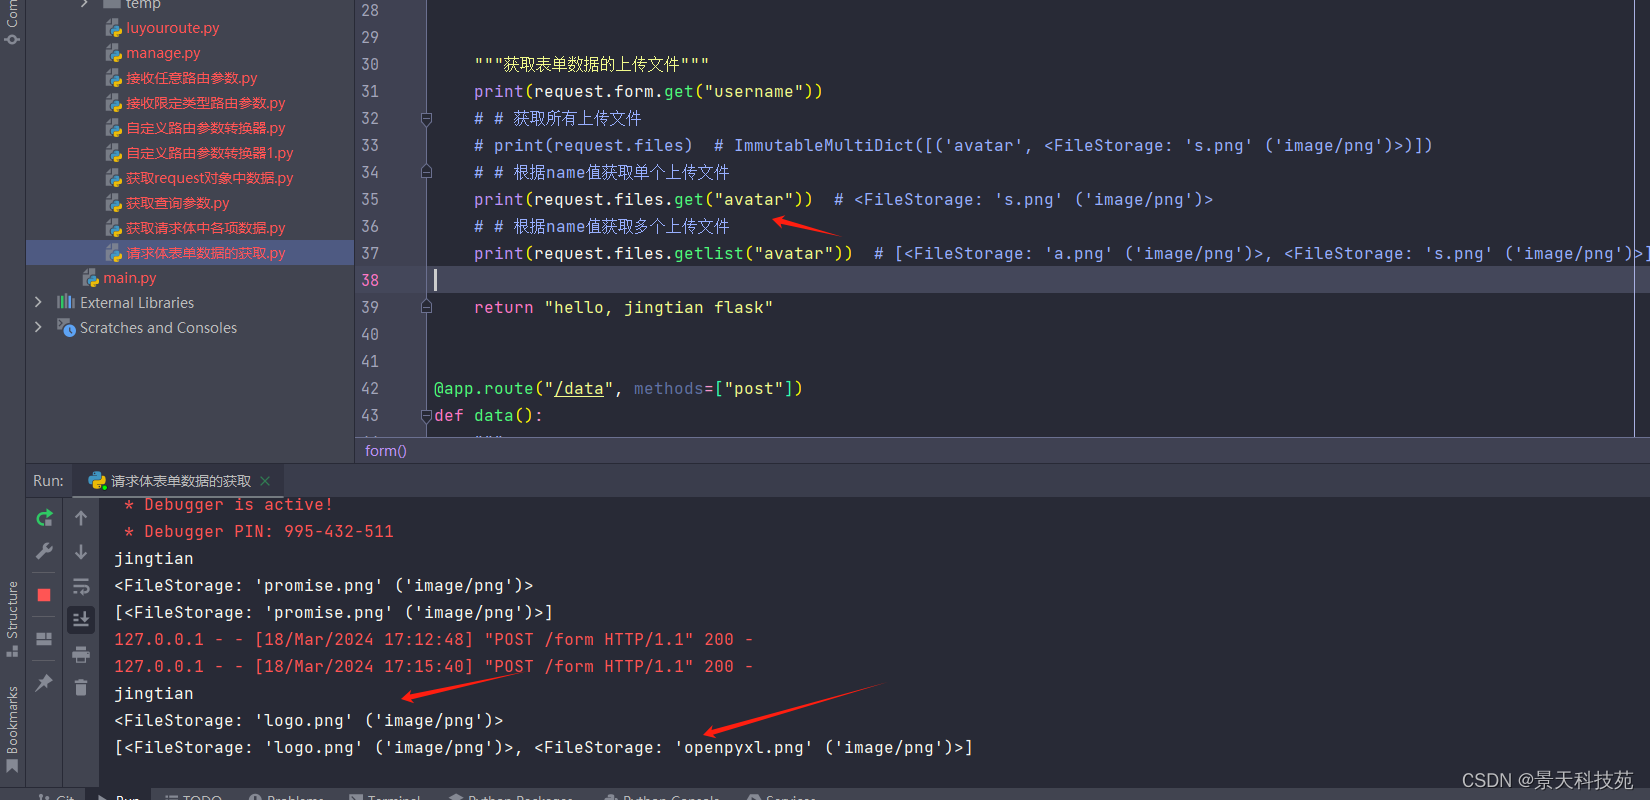Image resolution: width=1650 pixels, height=800 pixels.
Task: Pin the Run tab with pin icon
Action: [x=44, y=683]
